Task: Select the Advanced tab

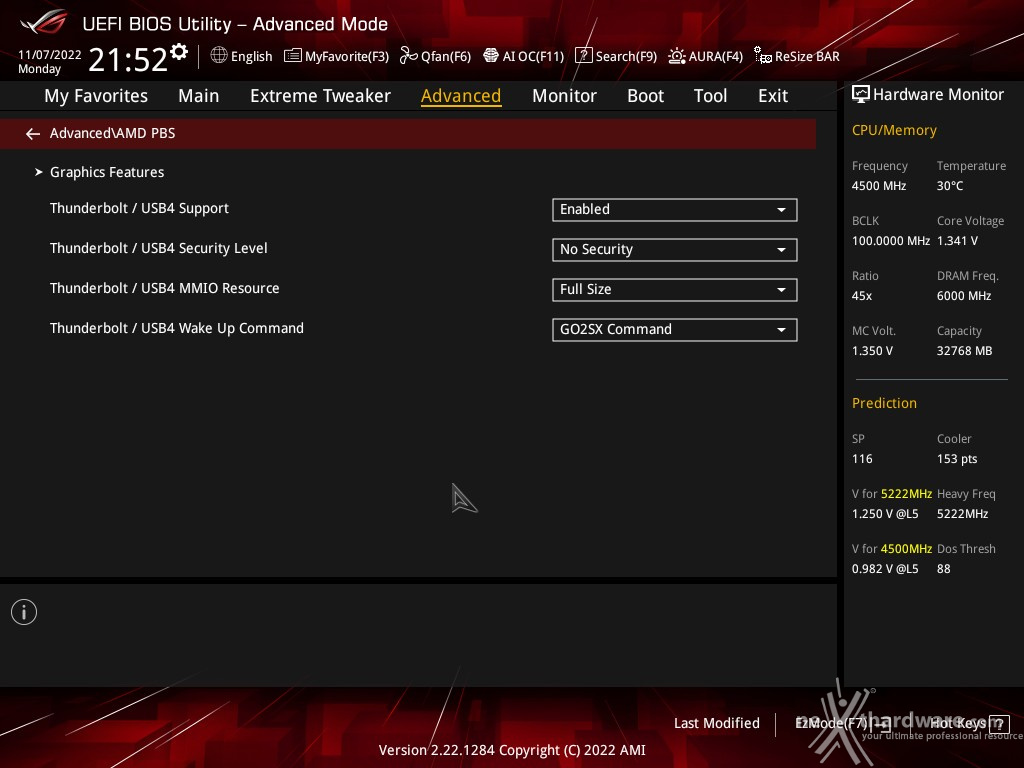Action: [x=461, y=96]
